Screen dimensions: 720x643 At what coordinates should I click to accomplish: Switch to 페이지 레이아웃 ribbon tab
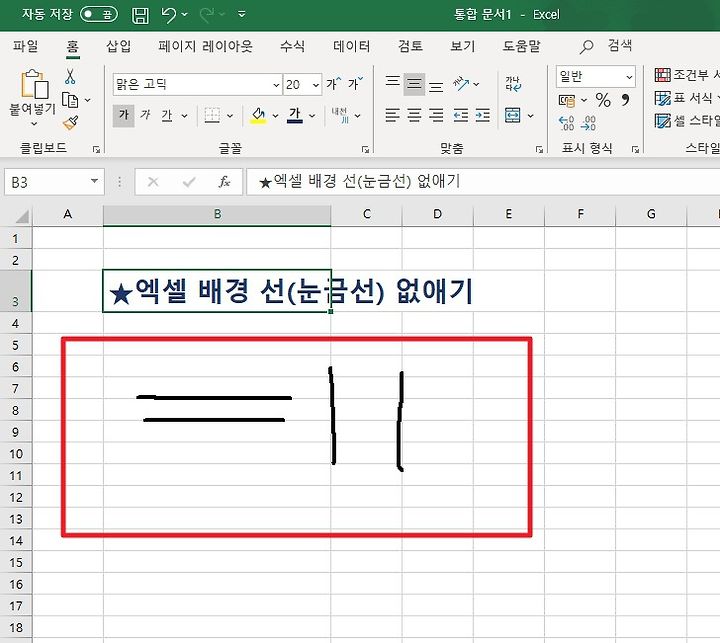[205, 46]
